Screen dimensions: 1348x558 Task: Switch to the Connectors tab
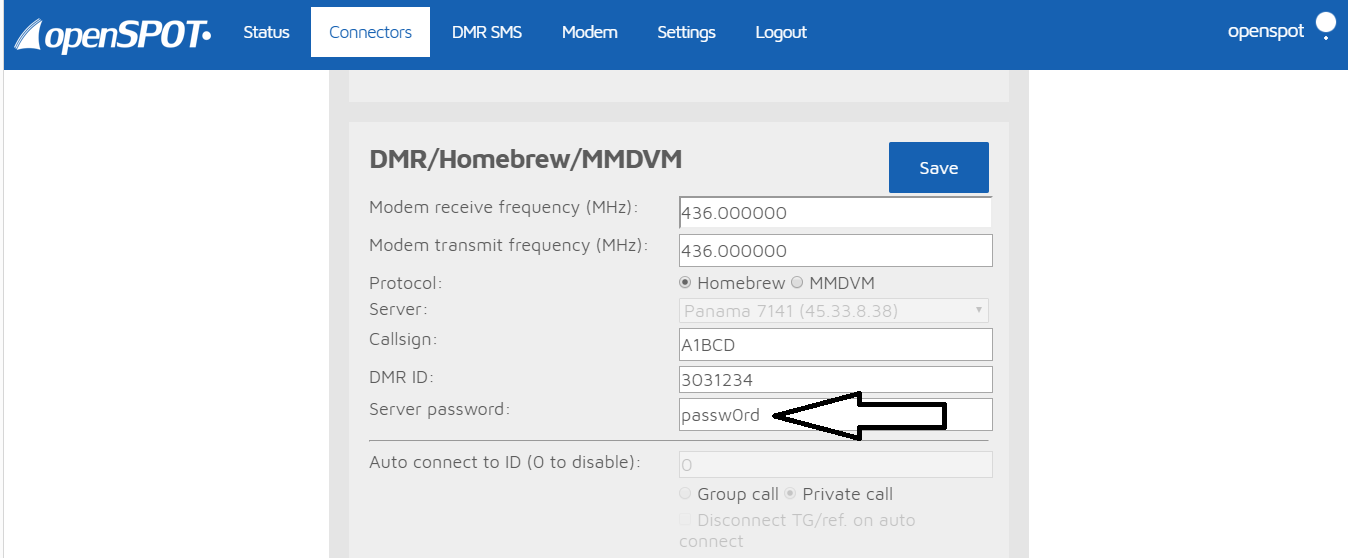pos(370,32)
